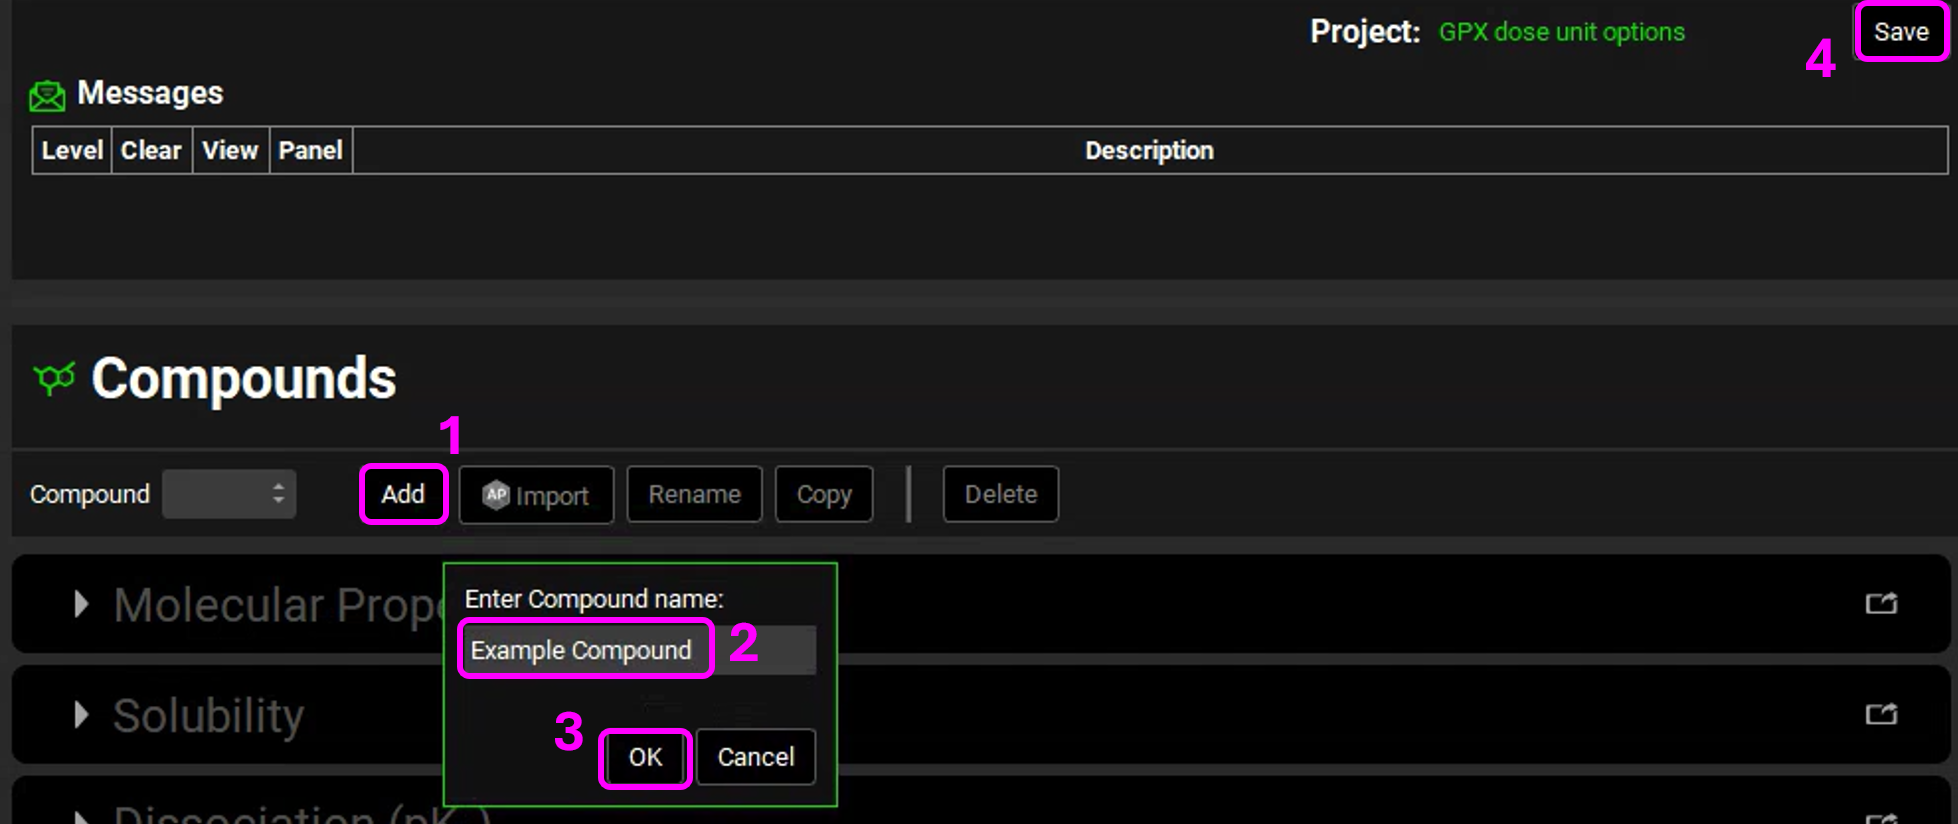The height and width of the screenshot is (824, 1958).
Task: Click the View column header
Action: click(230, 150)
